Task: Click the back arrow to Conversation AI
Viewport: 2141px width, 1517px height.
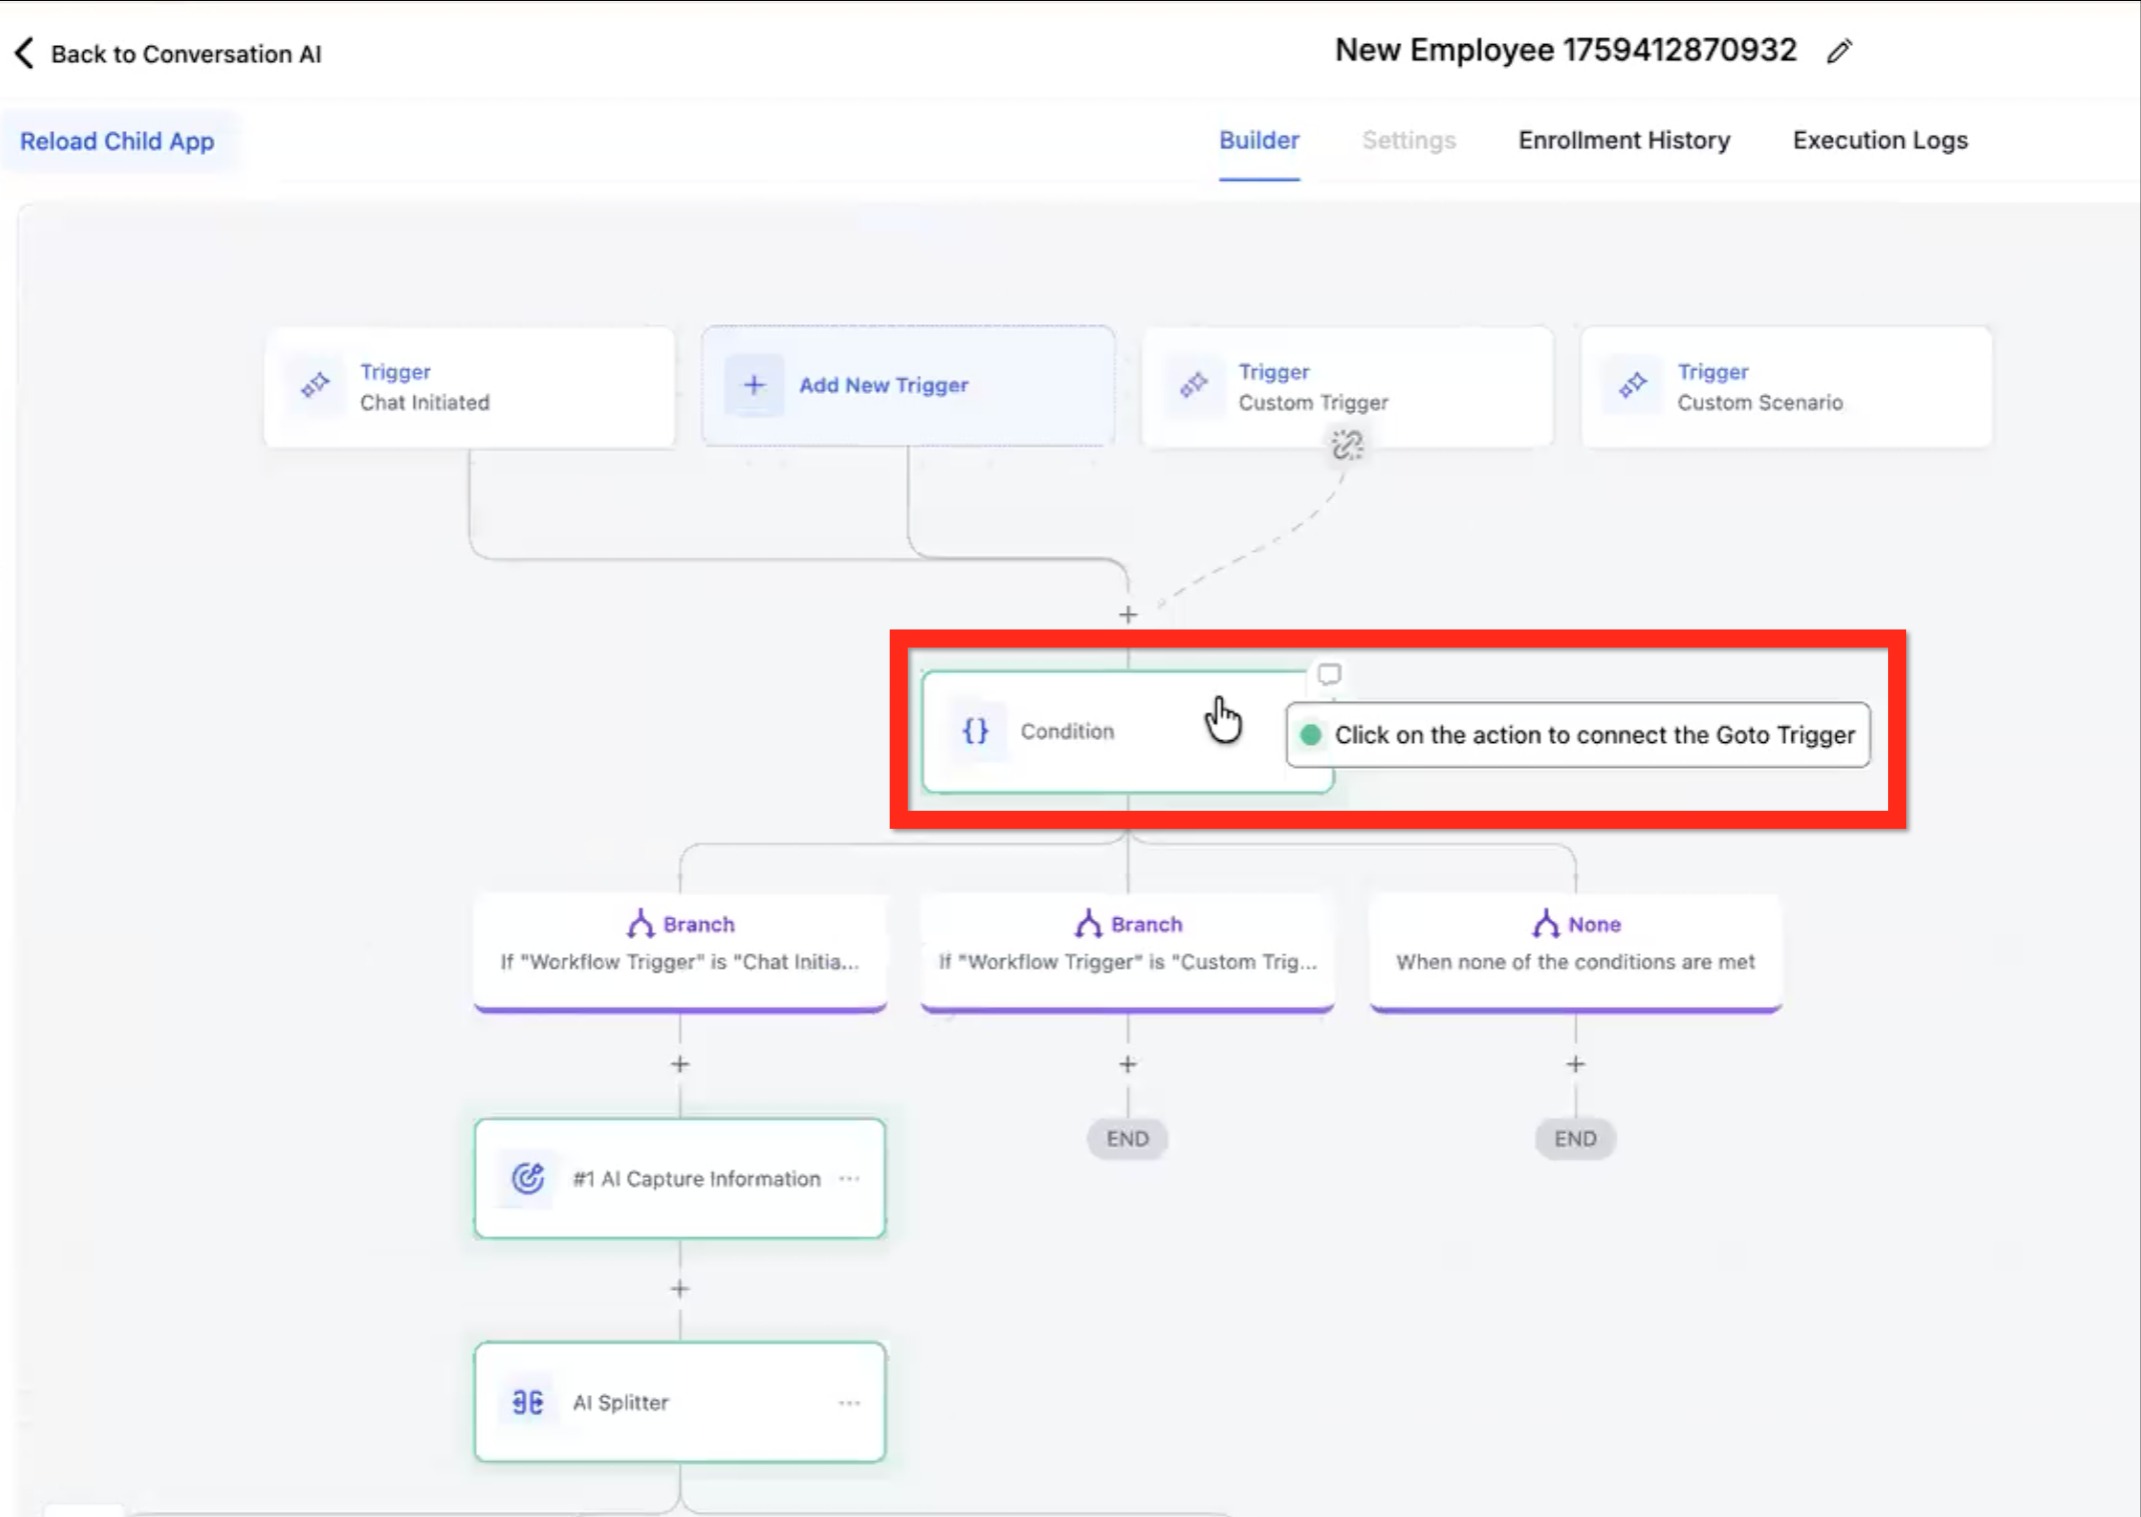Action: tap(25, 53)
